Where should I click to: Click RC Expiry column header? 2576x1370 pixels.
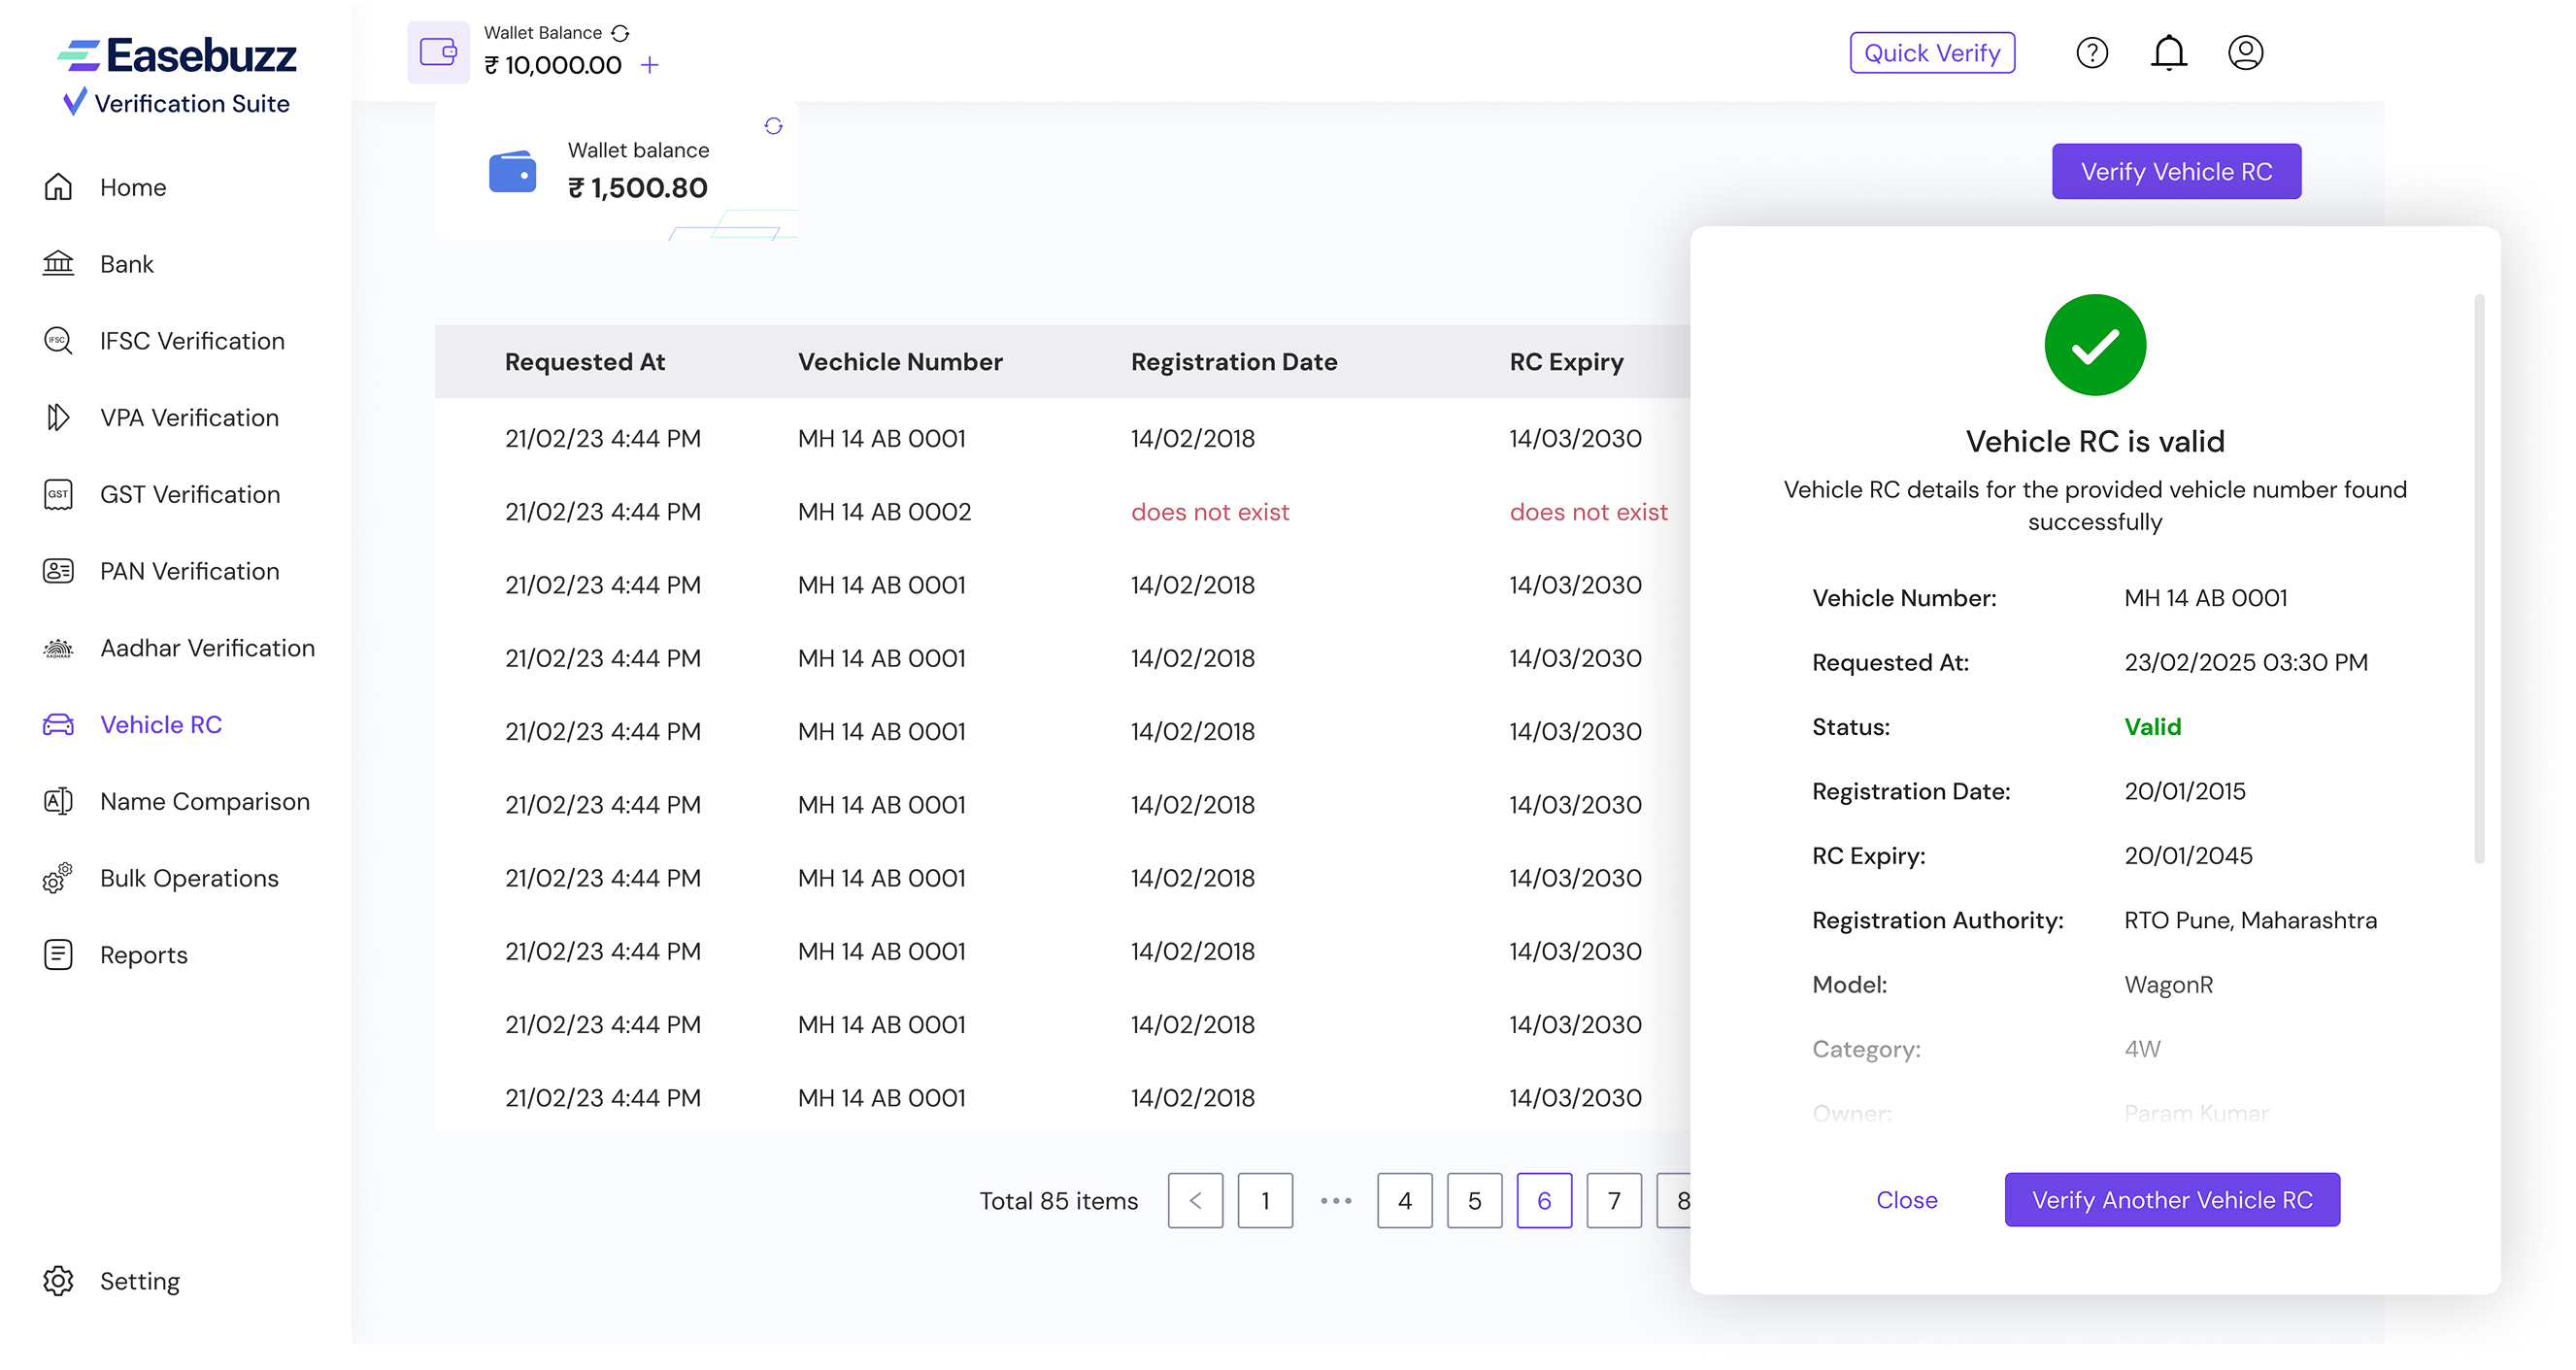(1566, 362)
